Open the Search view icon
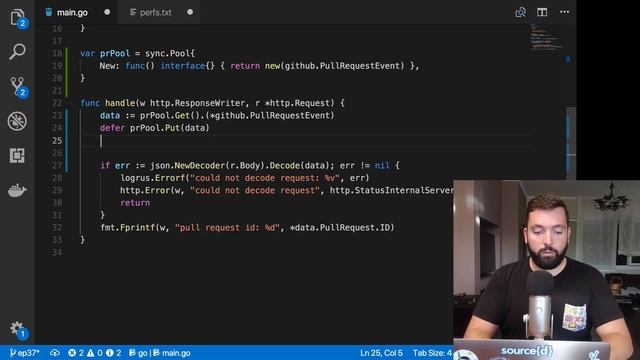The image size is (640, 360). pyautogui.click(x=17, y=51)
